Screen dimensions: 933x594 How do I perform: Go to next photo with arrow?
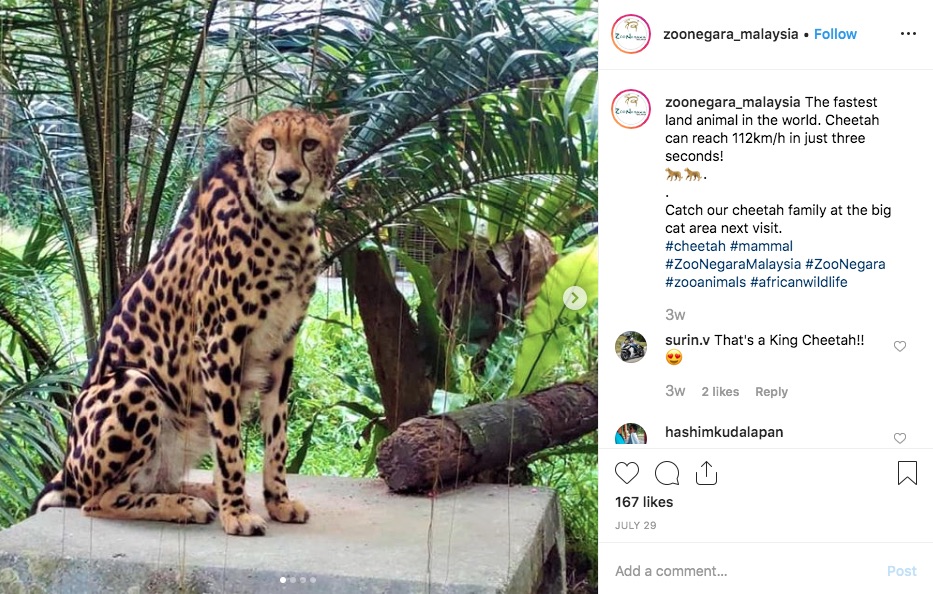pyautogui.click(x=575, y=297)
